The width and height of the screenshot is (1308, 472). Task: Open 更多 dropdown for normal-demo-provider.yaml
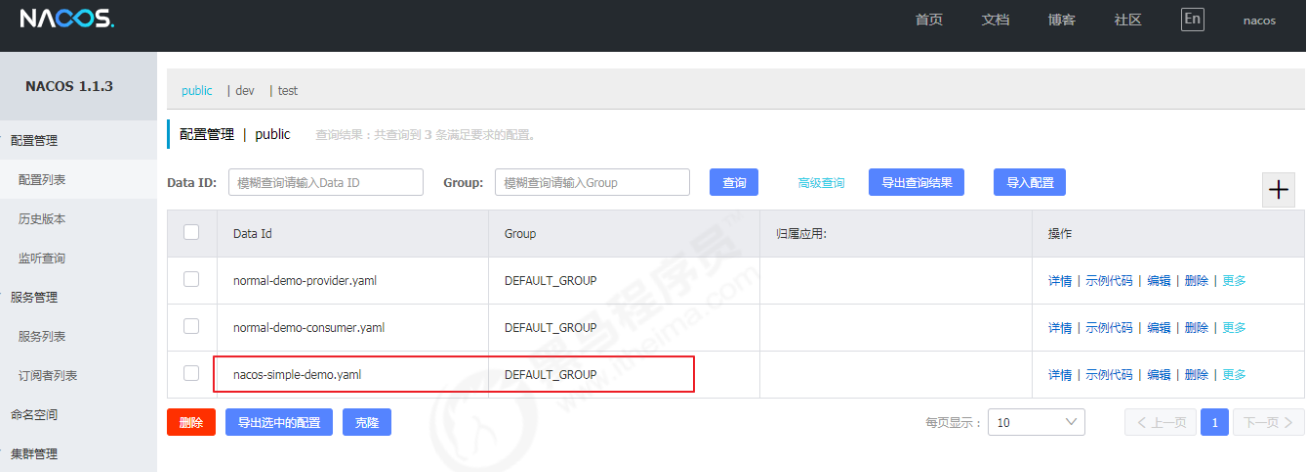[x=1234, y=281]
